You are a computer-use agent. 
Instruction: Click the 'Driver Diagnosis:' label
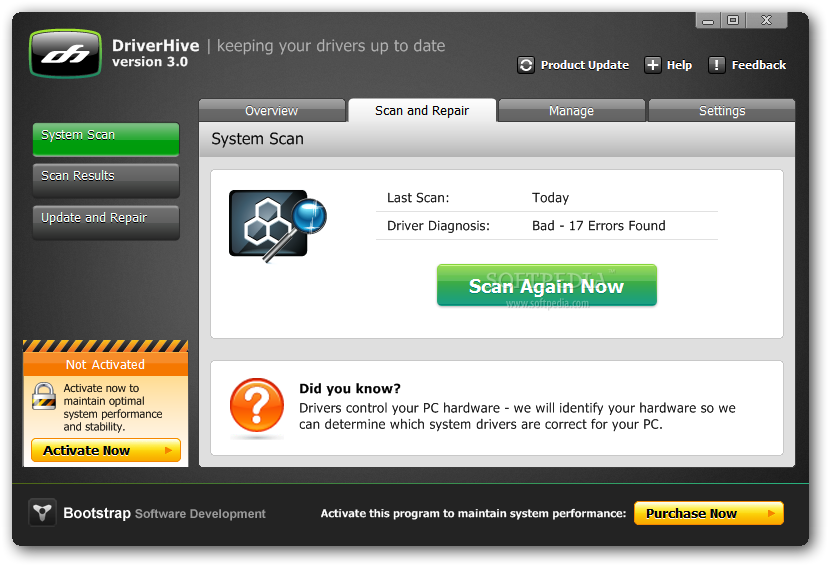(438, 226)
